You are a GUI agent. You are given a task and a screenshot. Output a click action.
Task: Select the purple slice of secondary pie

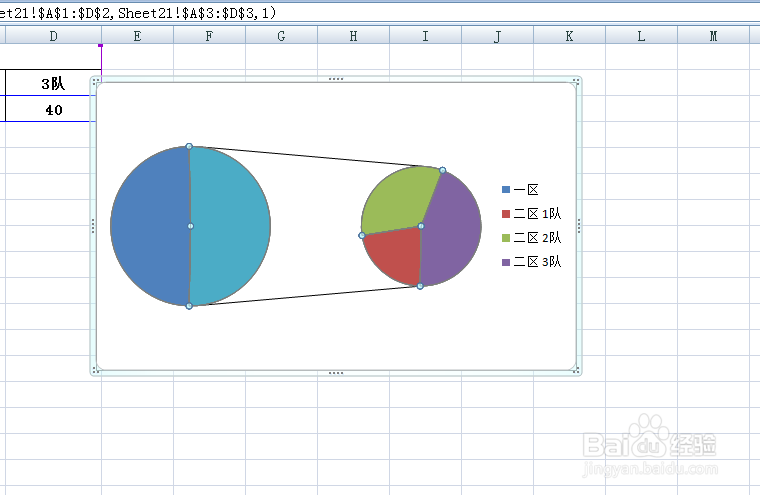point(451,230)
